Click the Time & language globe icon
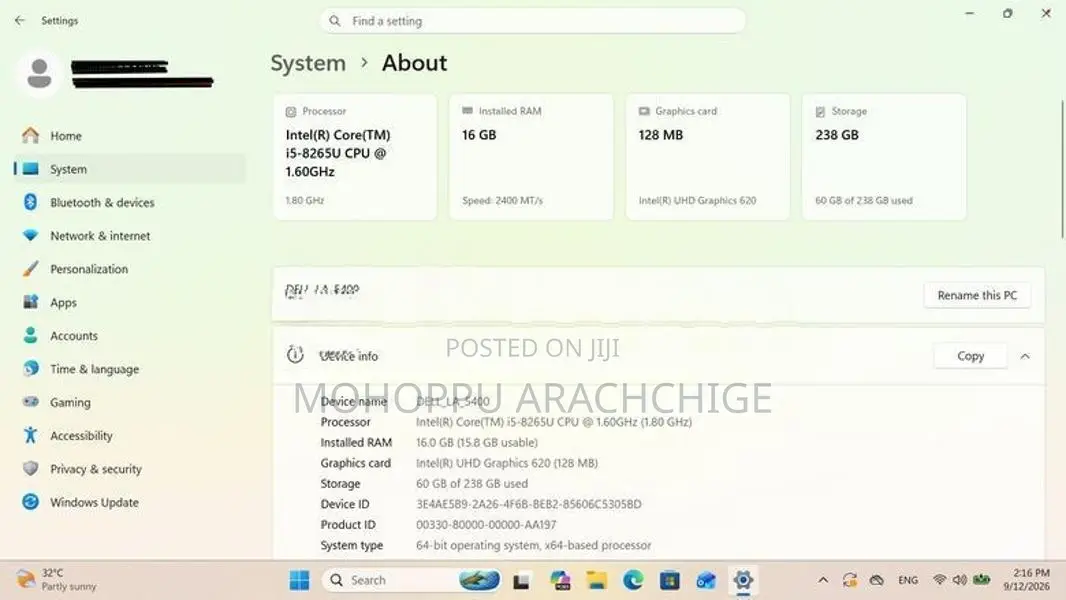 (31, 368)
